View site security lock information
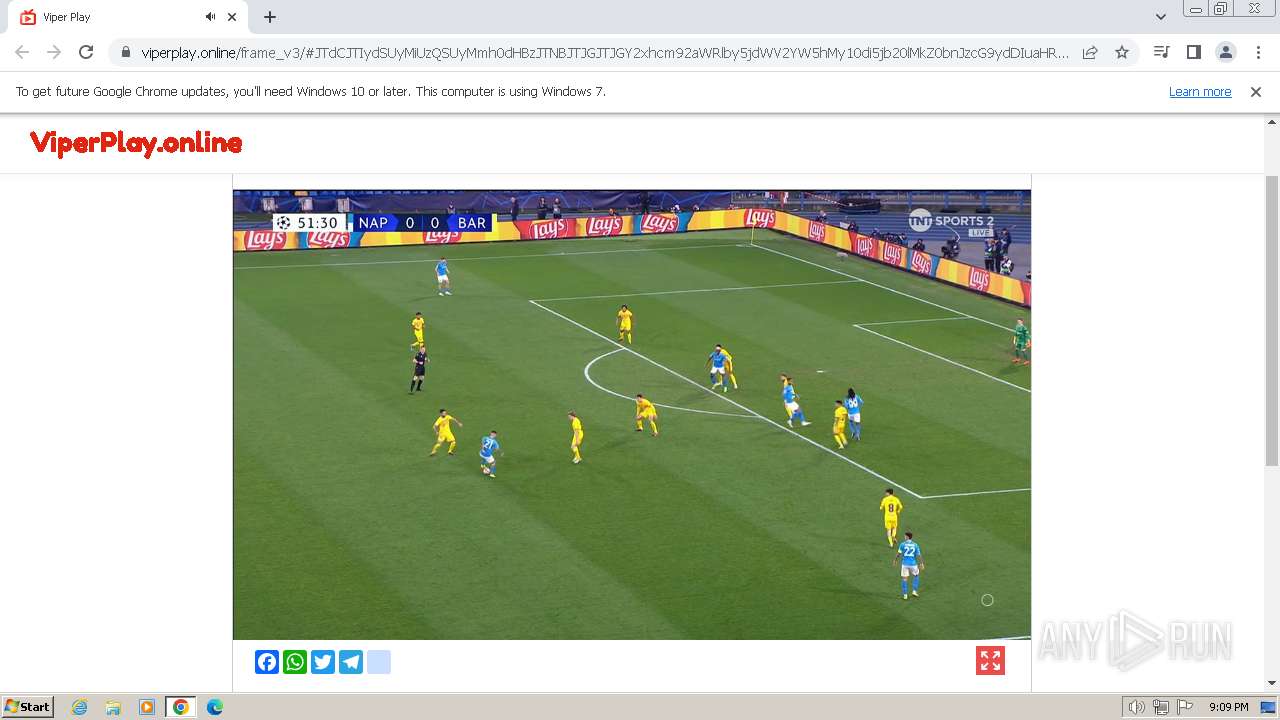This screenshot has height=720, width=1280. 126,52
